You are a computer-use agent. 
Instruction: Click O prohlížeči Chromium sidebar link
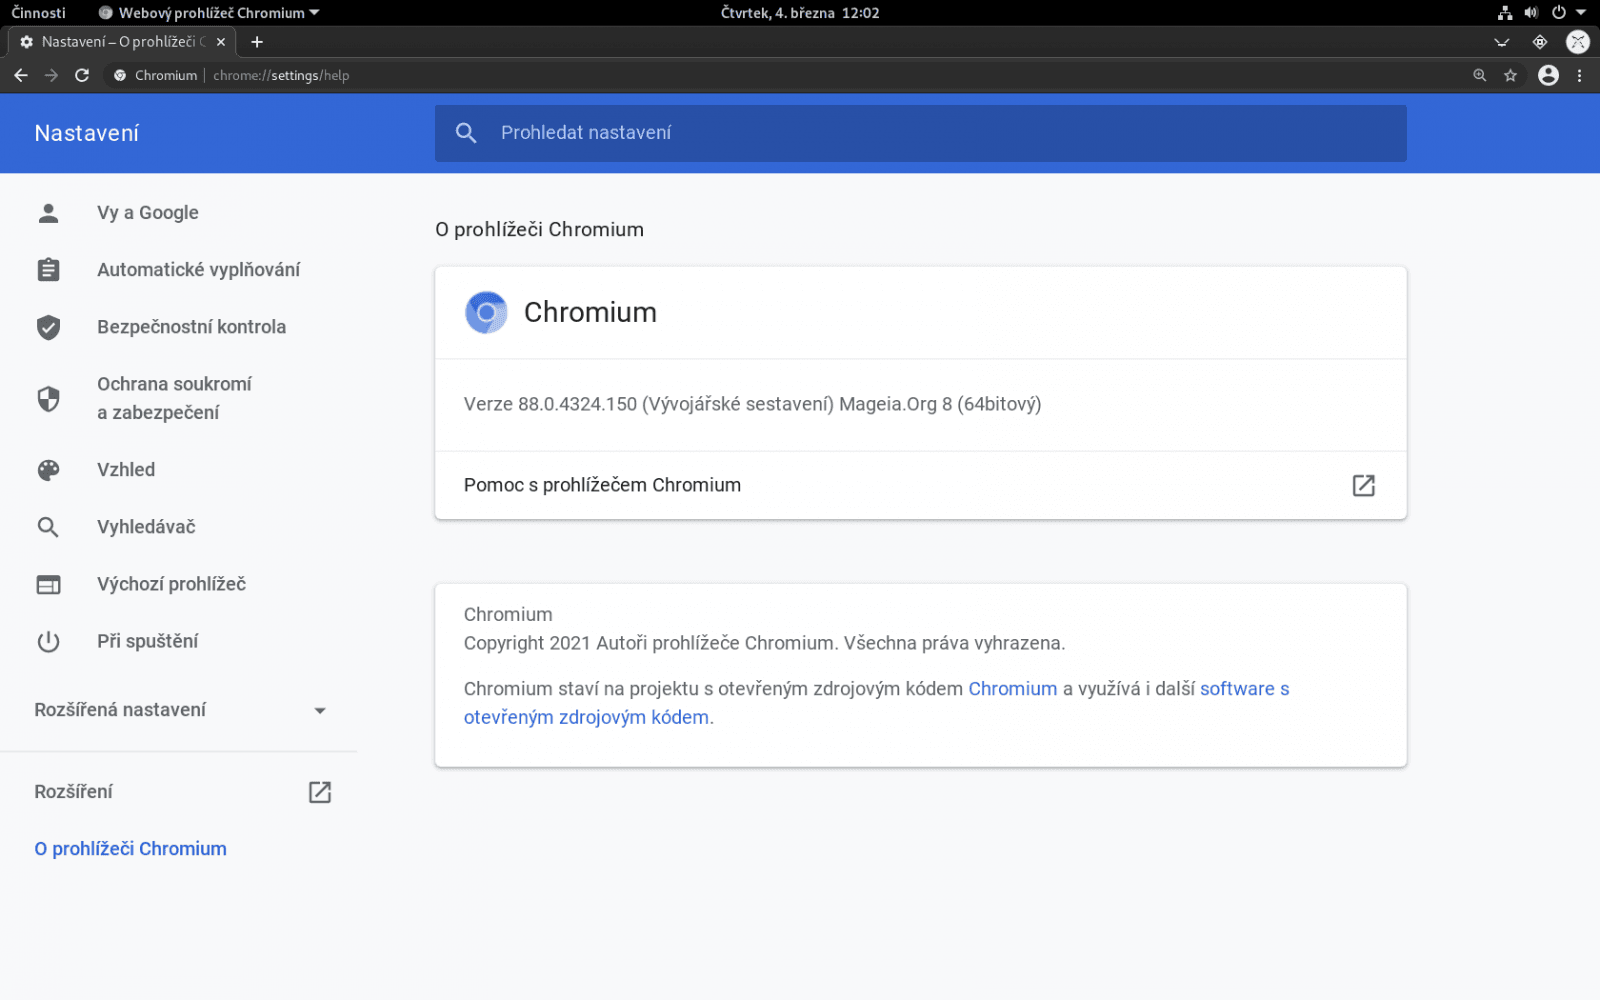coord(130,849)
